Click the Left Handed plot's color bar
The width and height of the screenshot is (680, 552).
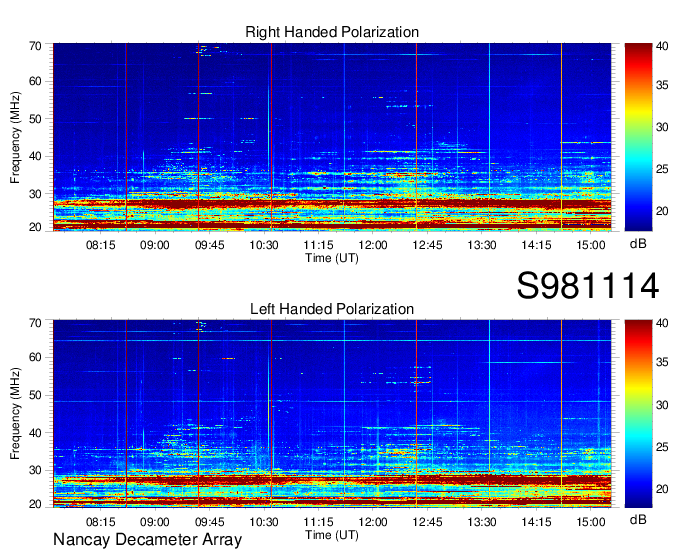(x=638, y=413)
